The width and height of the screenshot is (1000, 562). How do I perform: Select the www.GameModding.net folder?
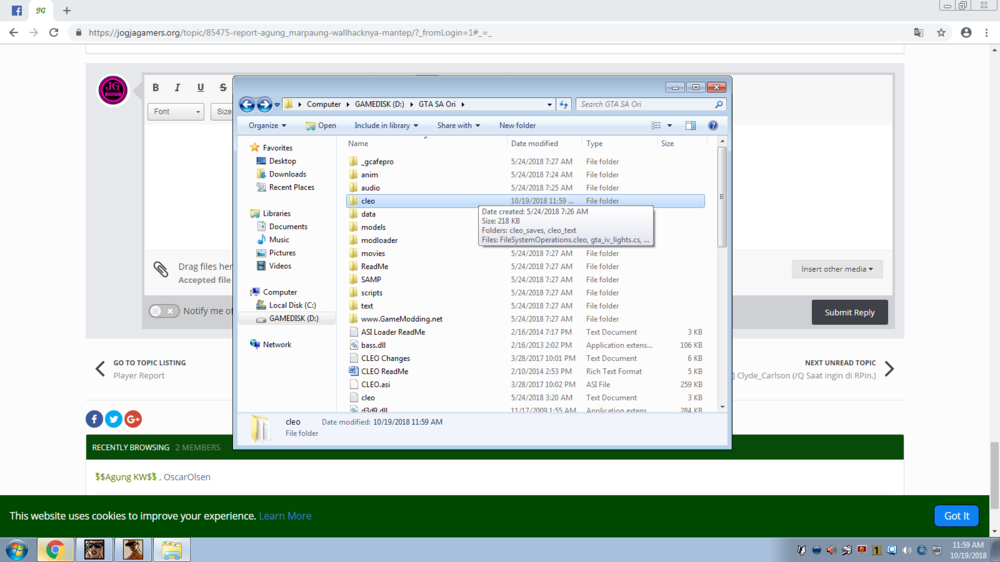(401, 319)
